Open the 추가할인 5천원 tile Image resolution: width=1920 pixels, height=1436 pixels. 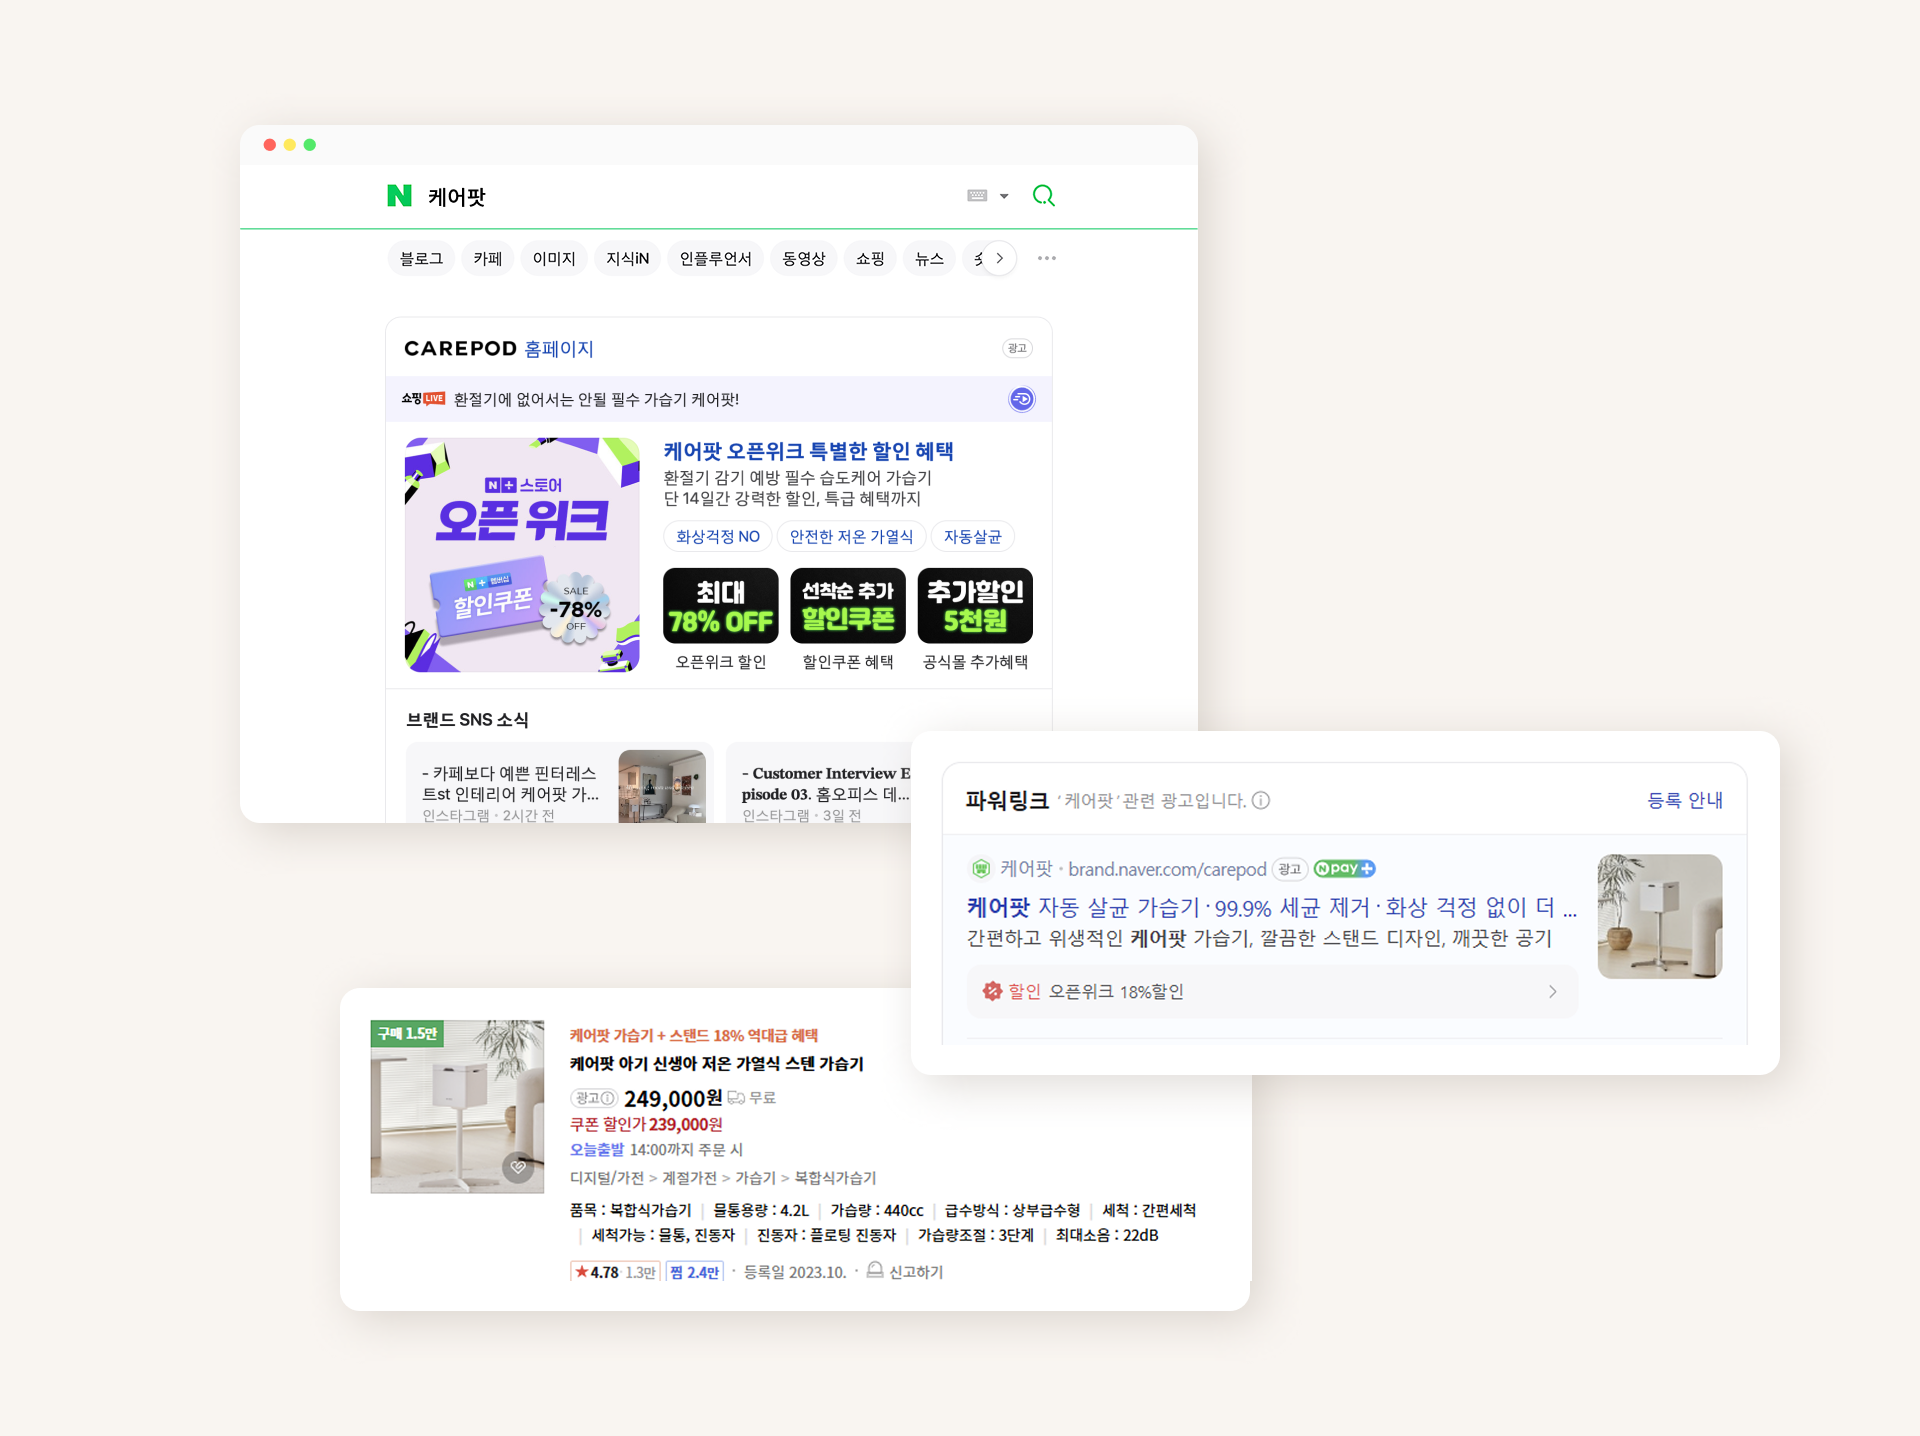point(975,606)
